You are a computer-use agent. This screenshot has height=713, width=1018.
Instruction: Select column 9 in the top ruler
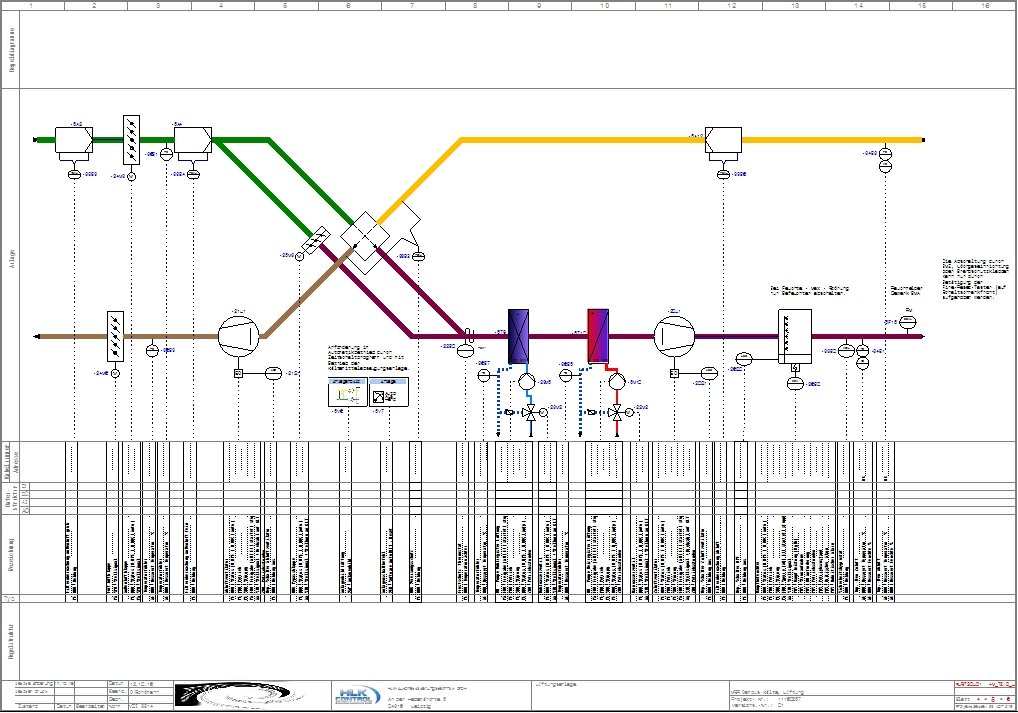[x=540, y=5]
